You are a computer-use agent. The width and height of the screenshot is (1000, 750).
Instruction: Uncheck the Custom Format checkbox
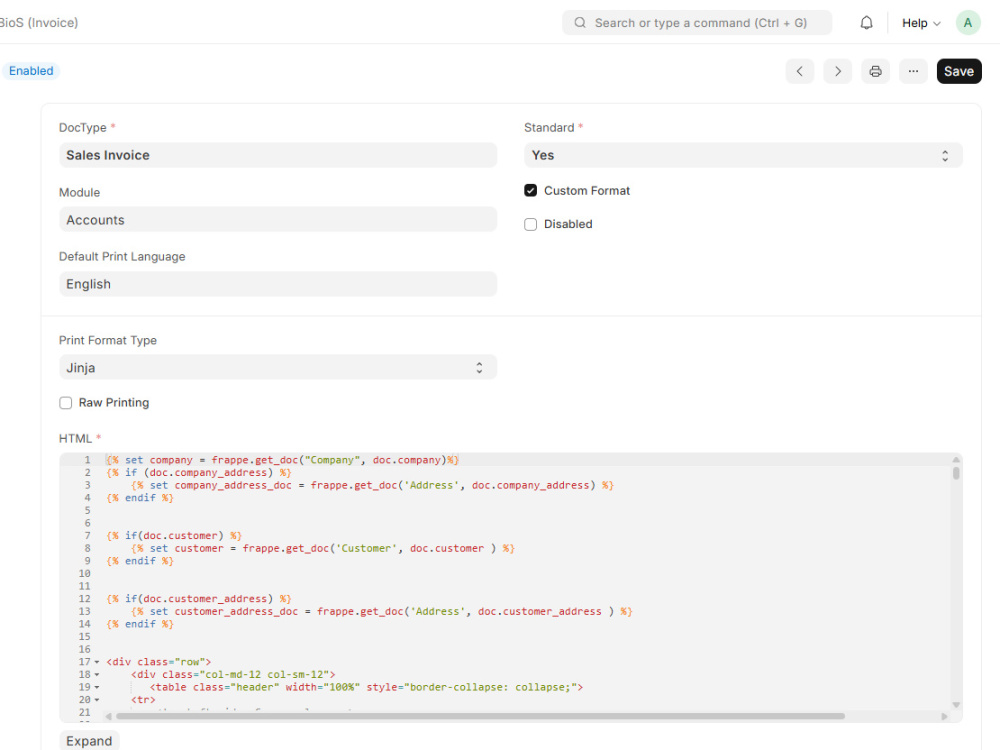point(529,190)
